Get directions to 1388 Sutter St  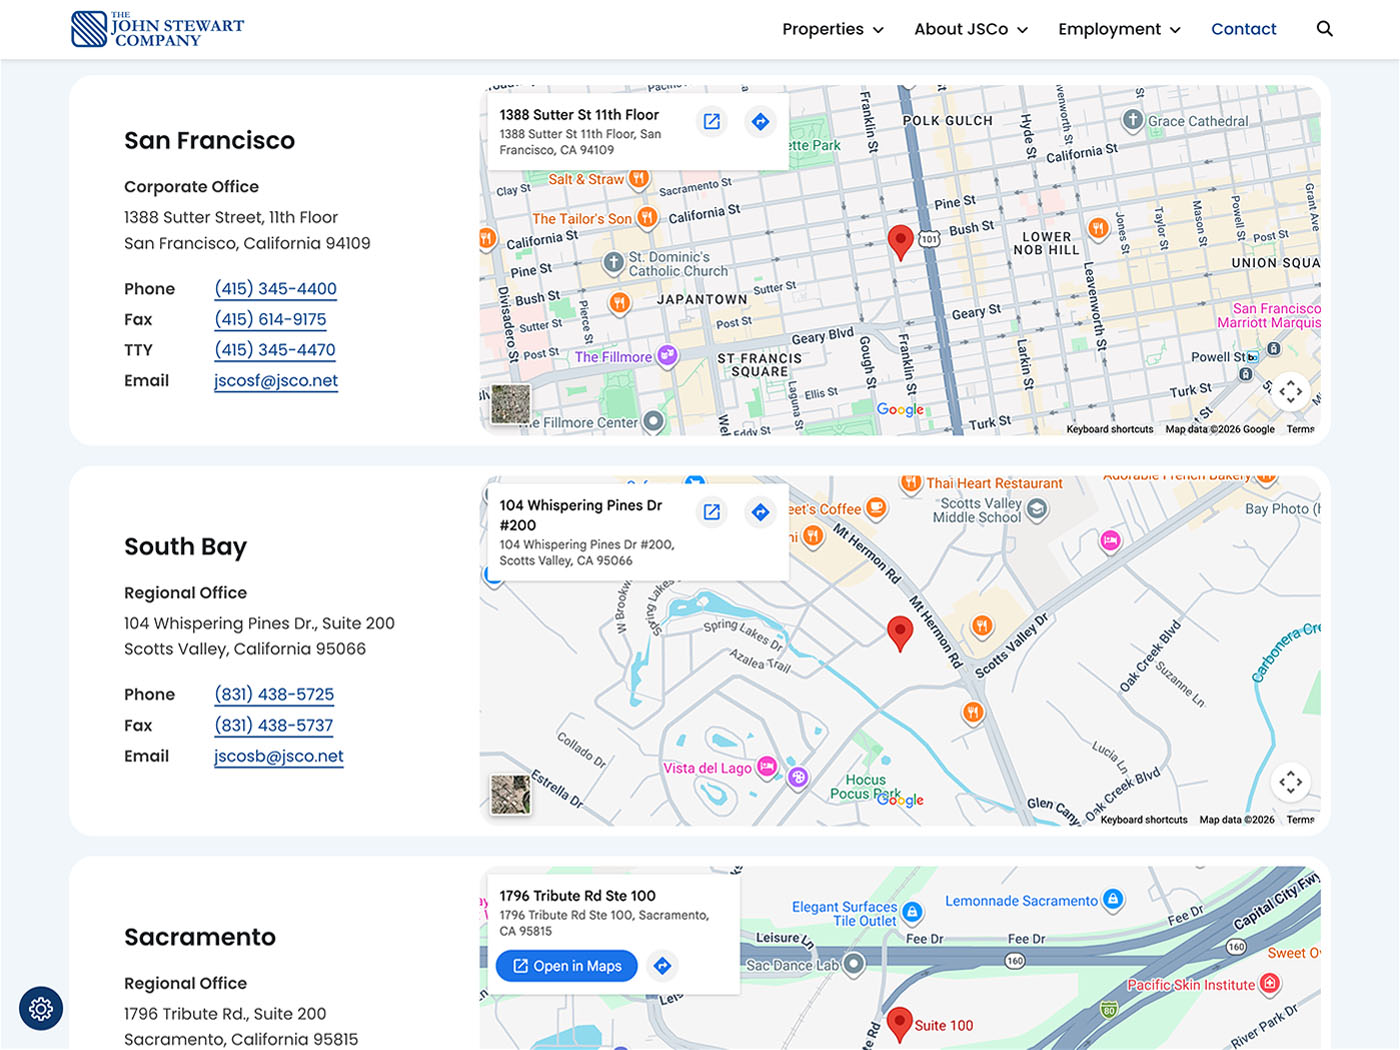pyautogui.click(x=761, y=122)
